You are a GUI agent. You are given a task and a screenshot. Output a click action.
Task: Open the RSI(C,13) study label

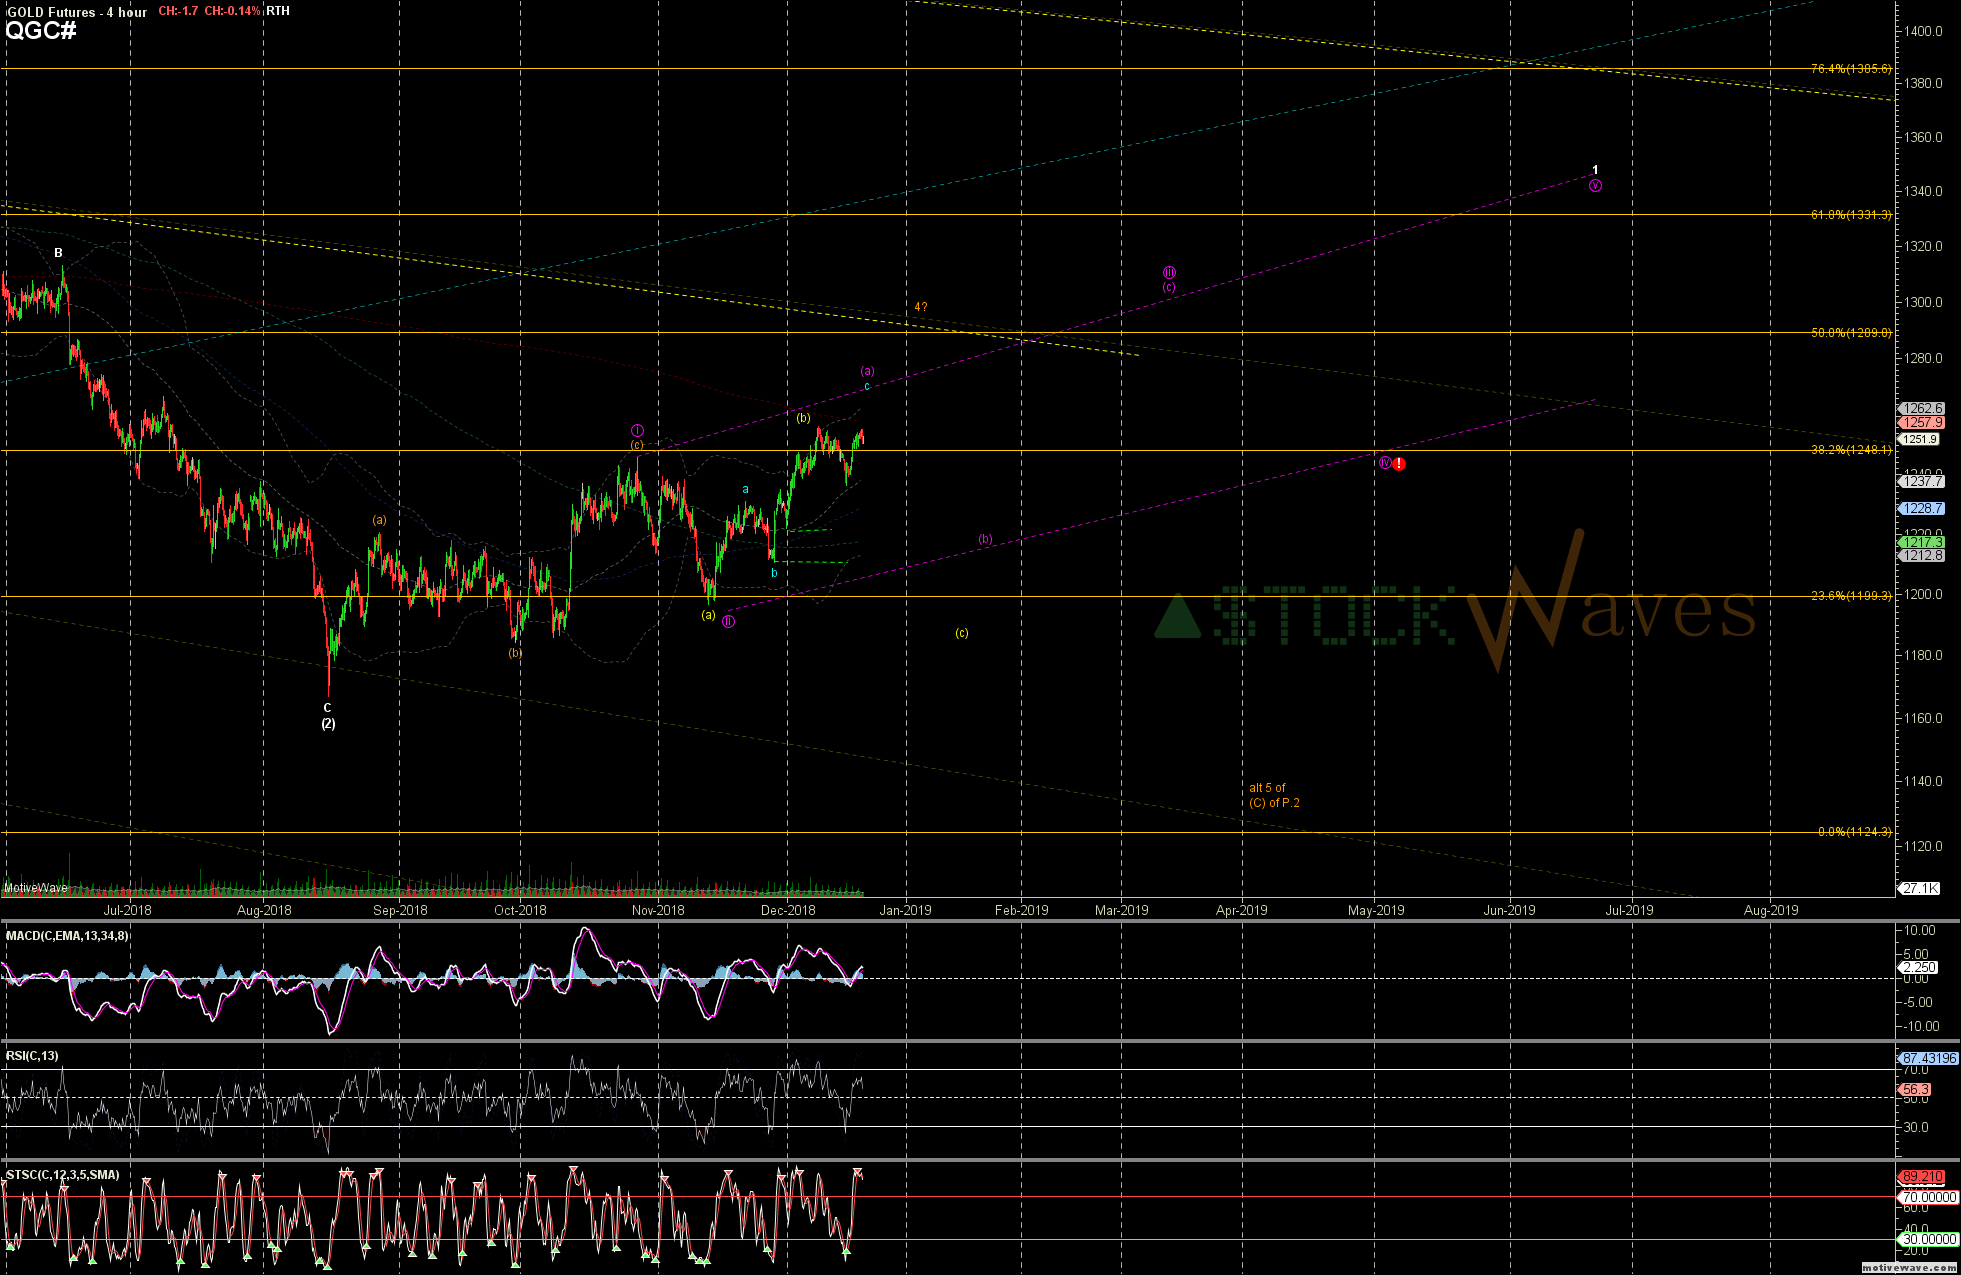click(x=32, y=1056)
